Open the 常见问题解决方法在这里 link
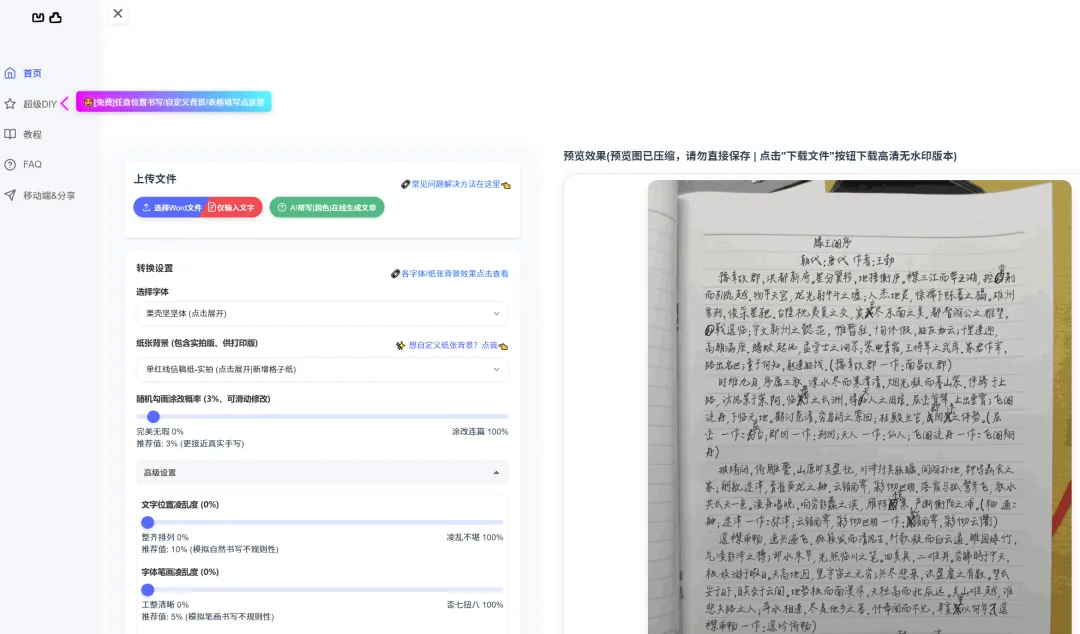This screenshot has height=634, width=1080. 455,184
